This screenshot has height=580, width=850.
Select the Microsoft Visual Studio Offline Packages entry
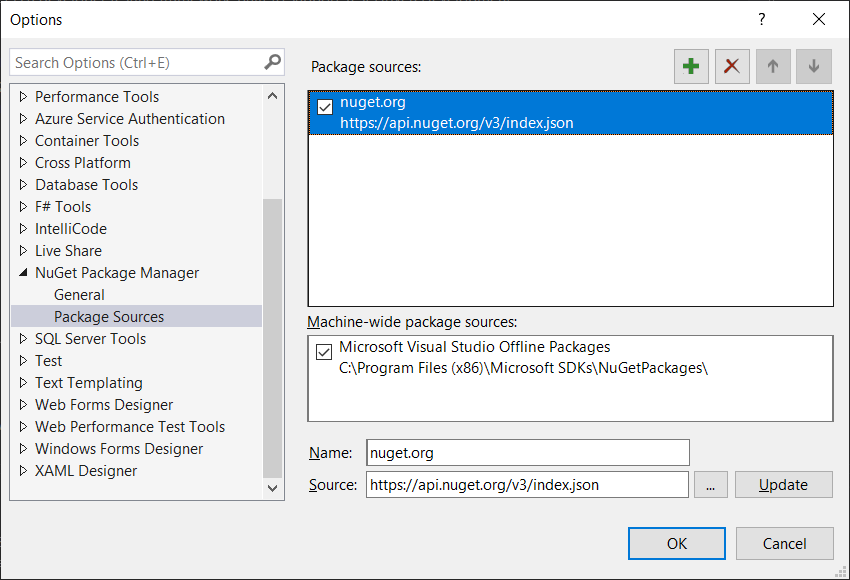570,357
